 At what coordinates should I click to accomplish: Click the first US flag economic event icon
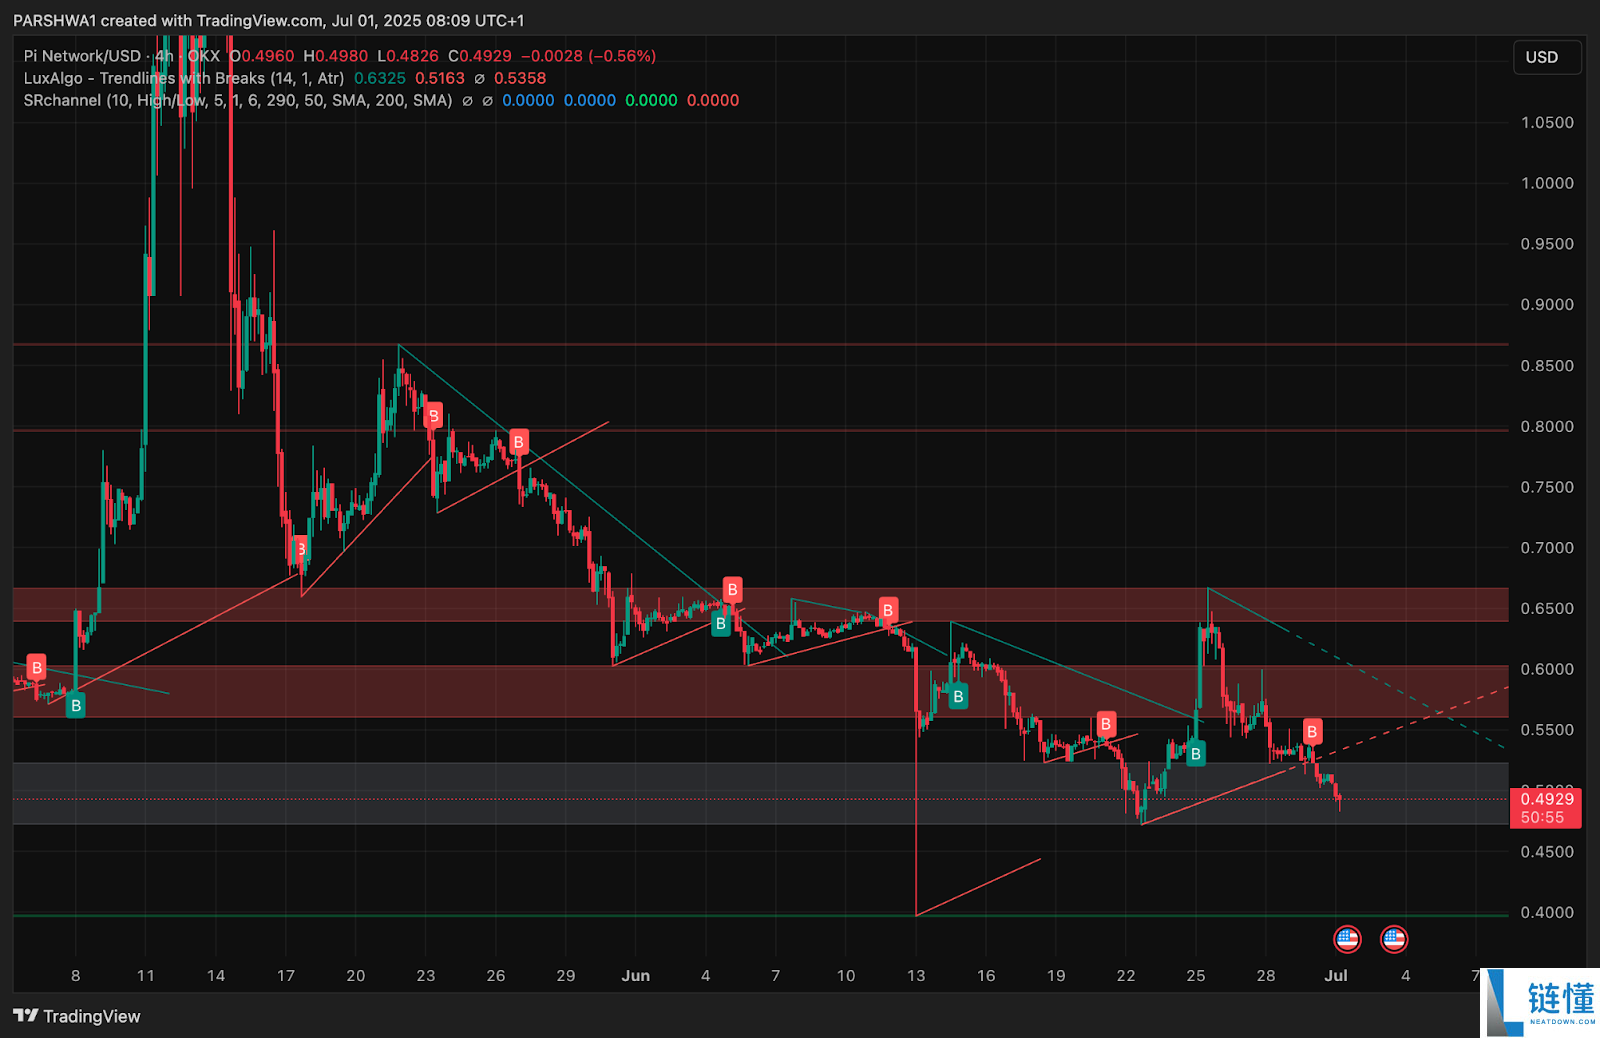[x=1347, y=939]
